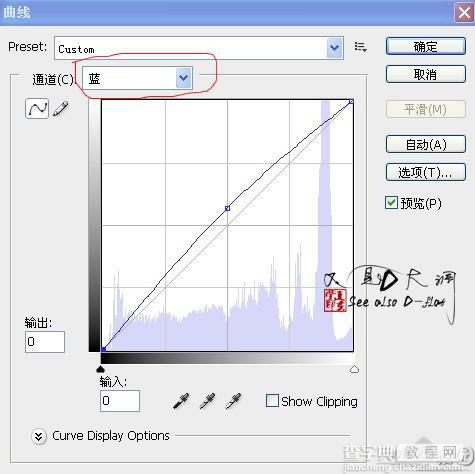Open the Preset dropdown list
The image size is (475, 474).
coord(335,48)
